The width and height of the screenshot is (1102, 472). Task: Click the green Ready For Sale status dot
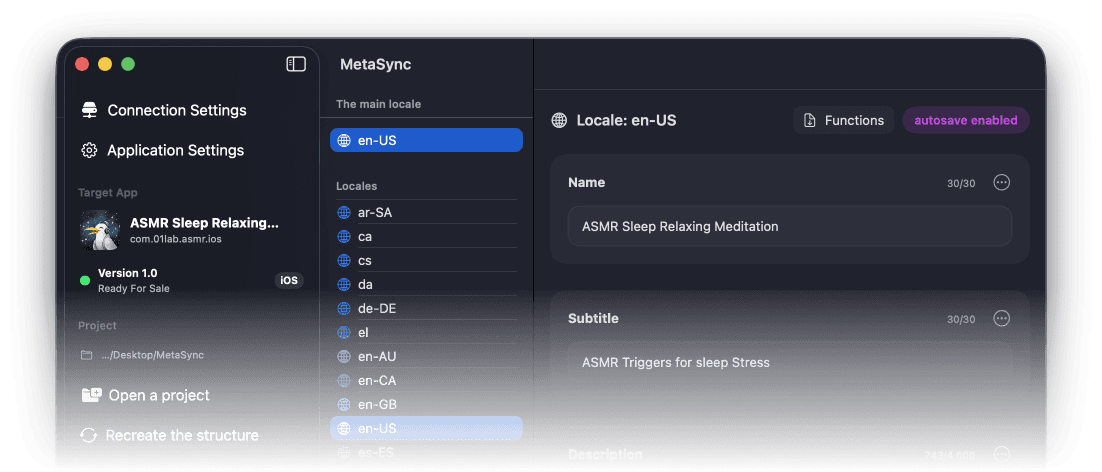point(85,281)
